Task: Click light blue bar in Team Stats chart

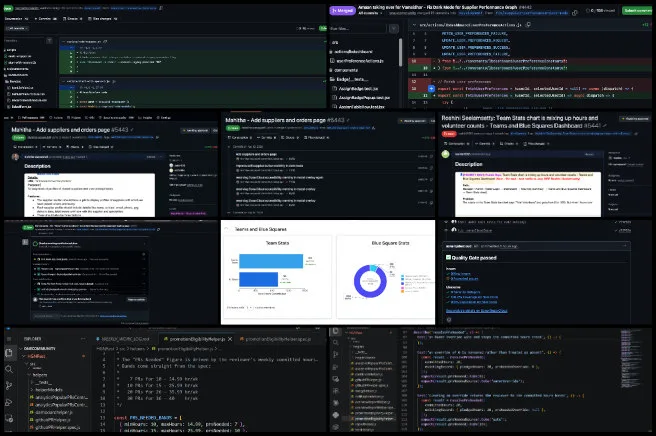Action: [x=271, y=261]
